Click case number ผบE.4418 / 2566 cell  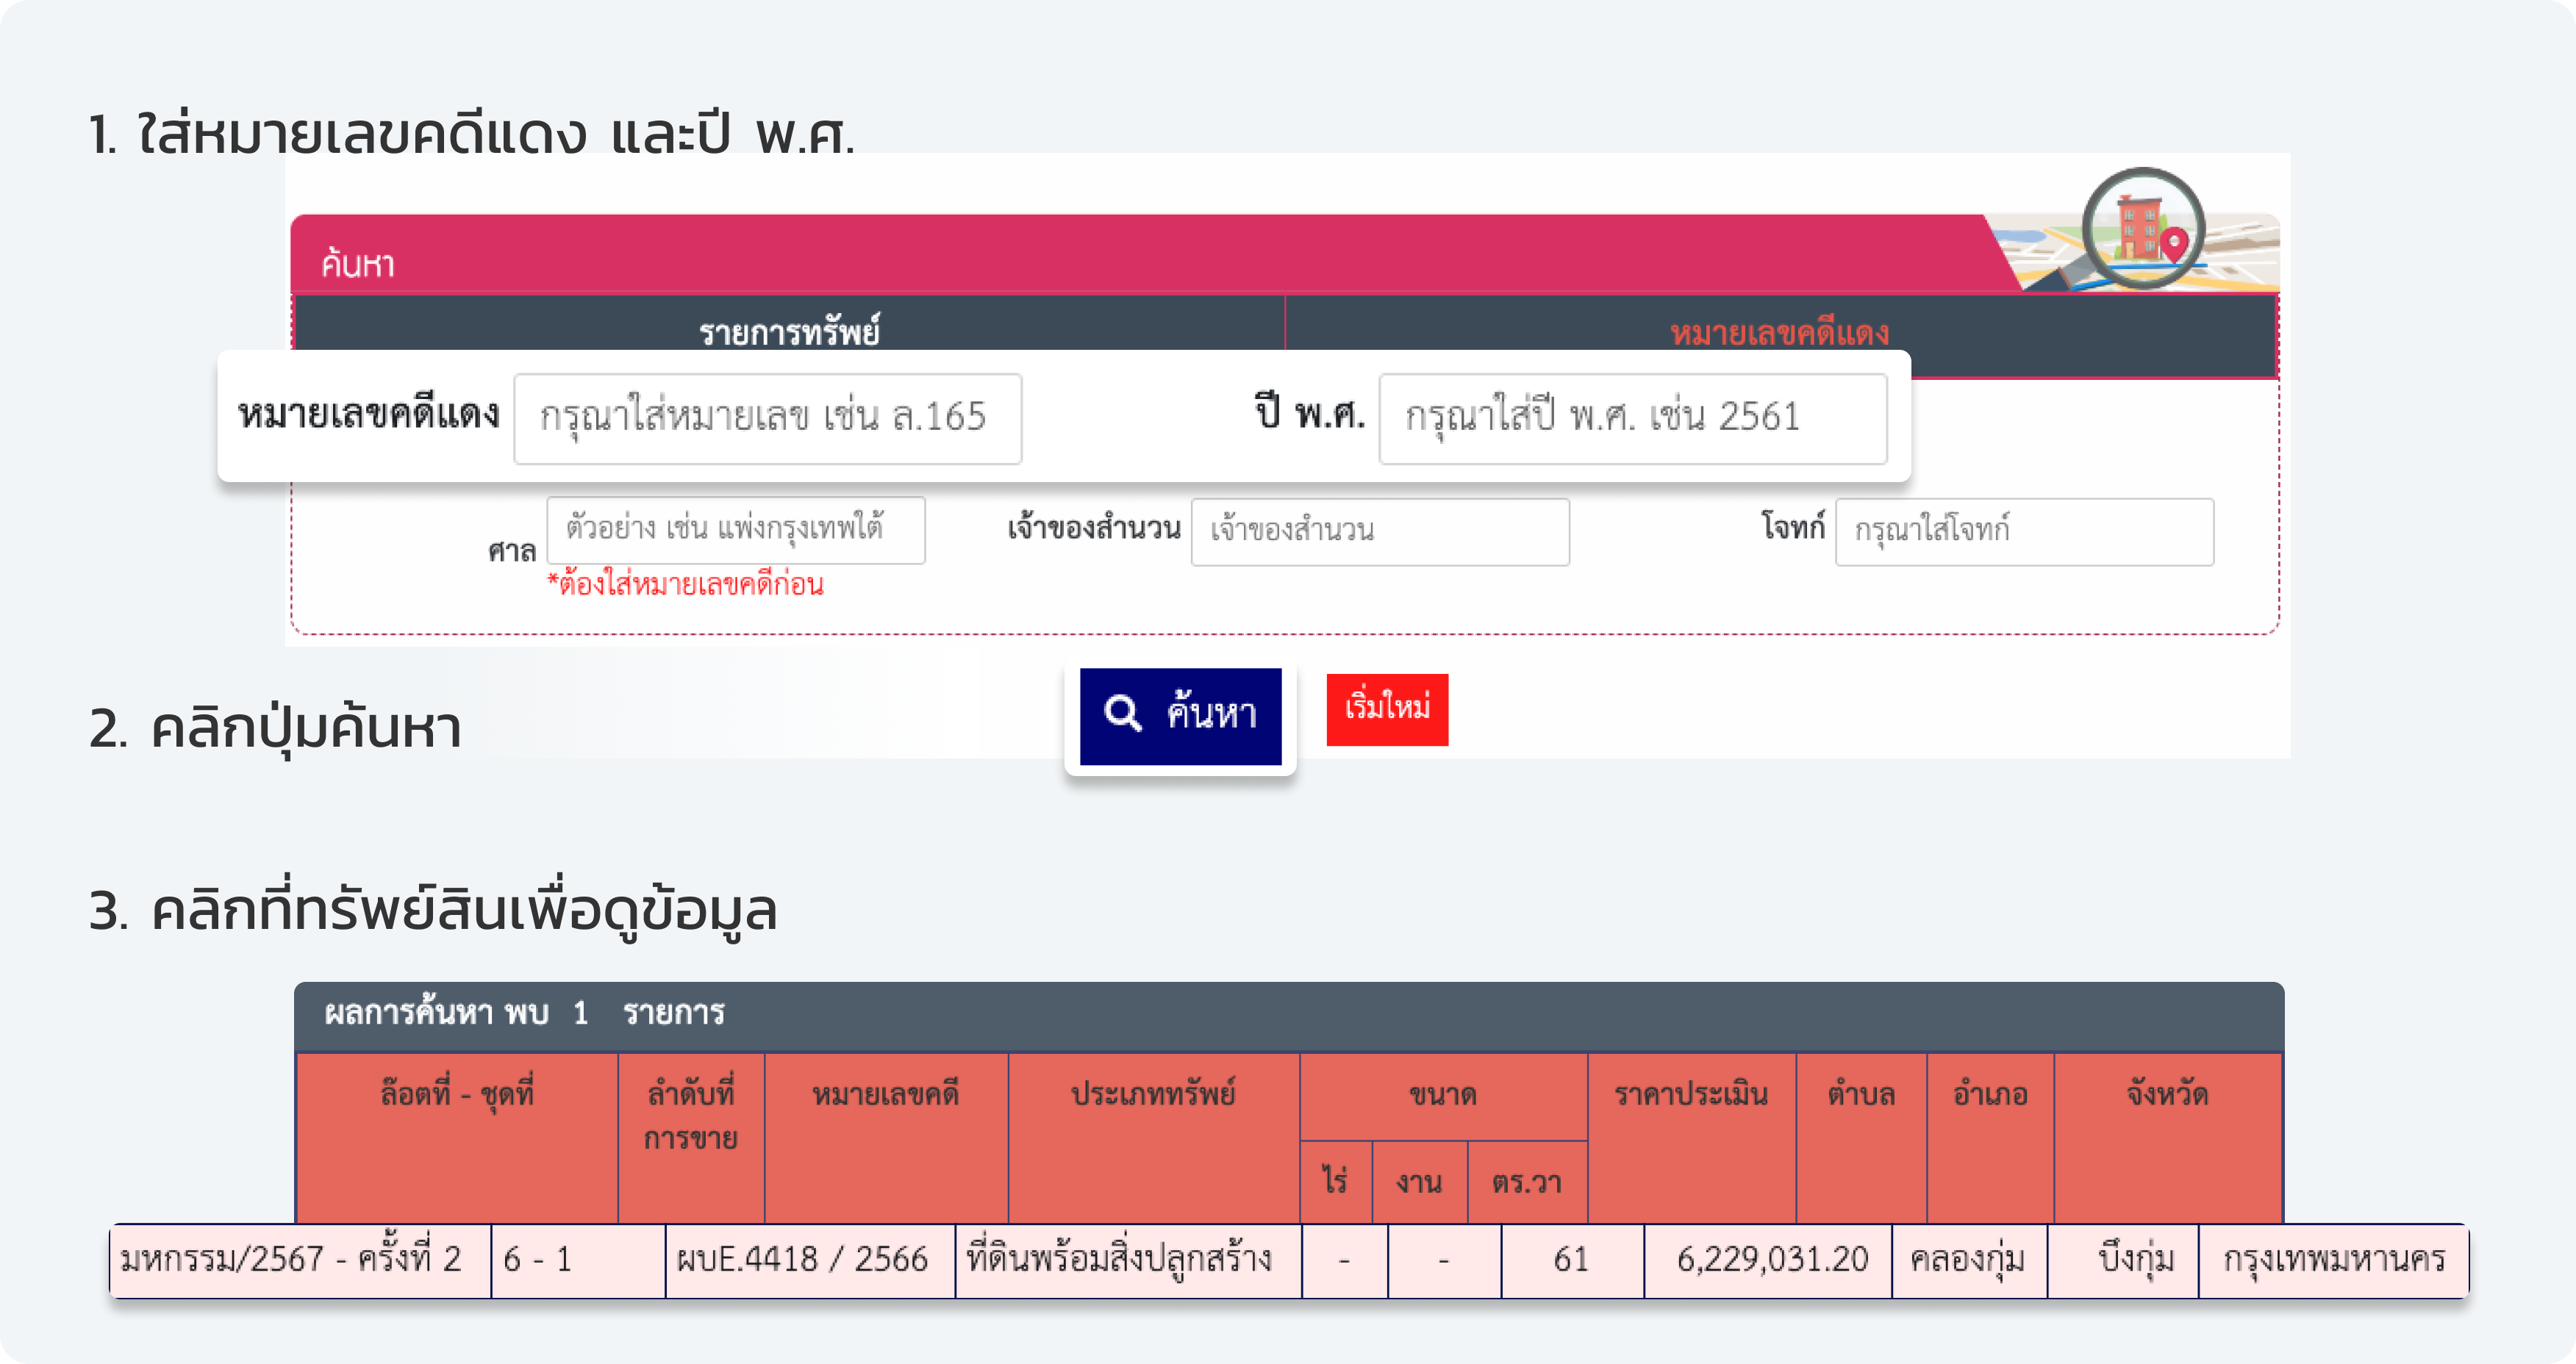(x=802, y=1260)
